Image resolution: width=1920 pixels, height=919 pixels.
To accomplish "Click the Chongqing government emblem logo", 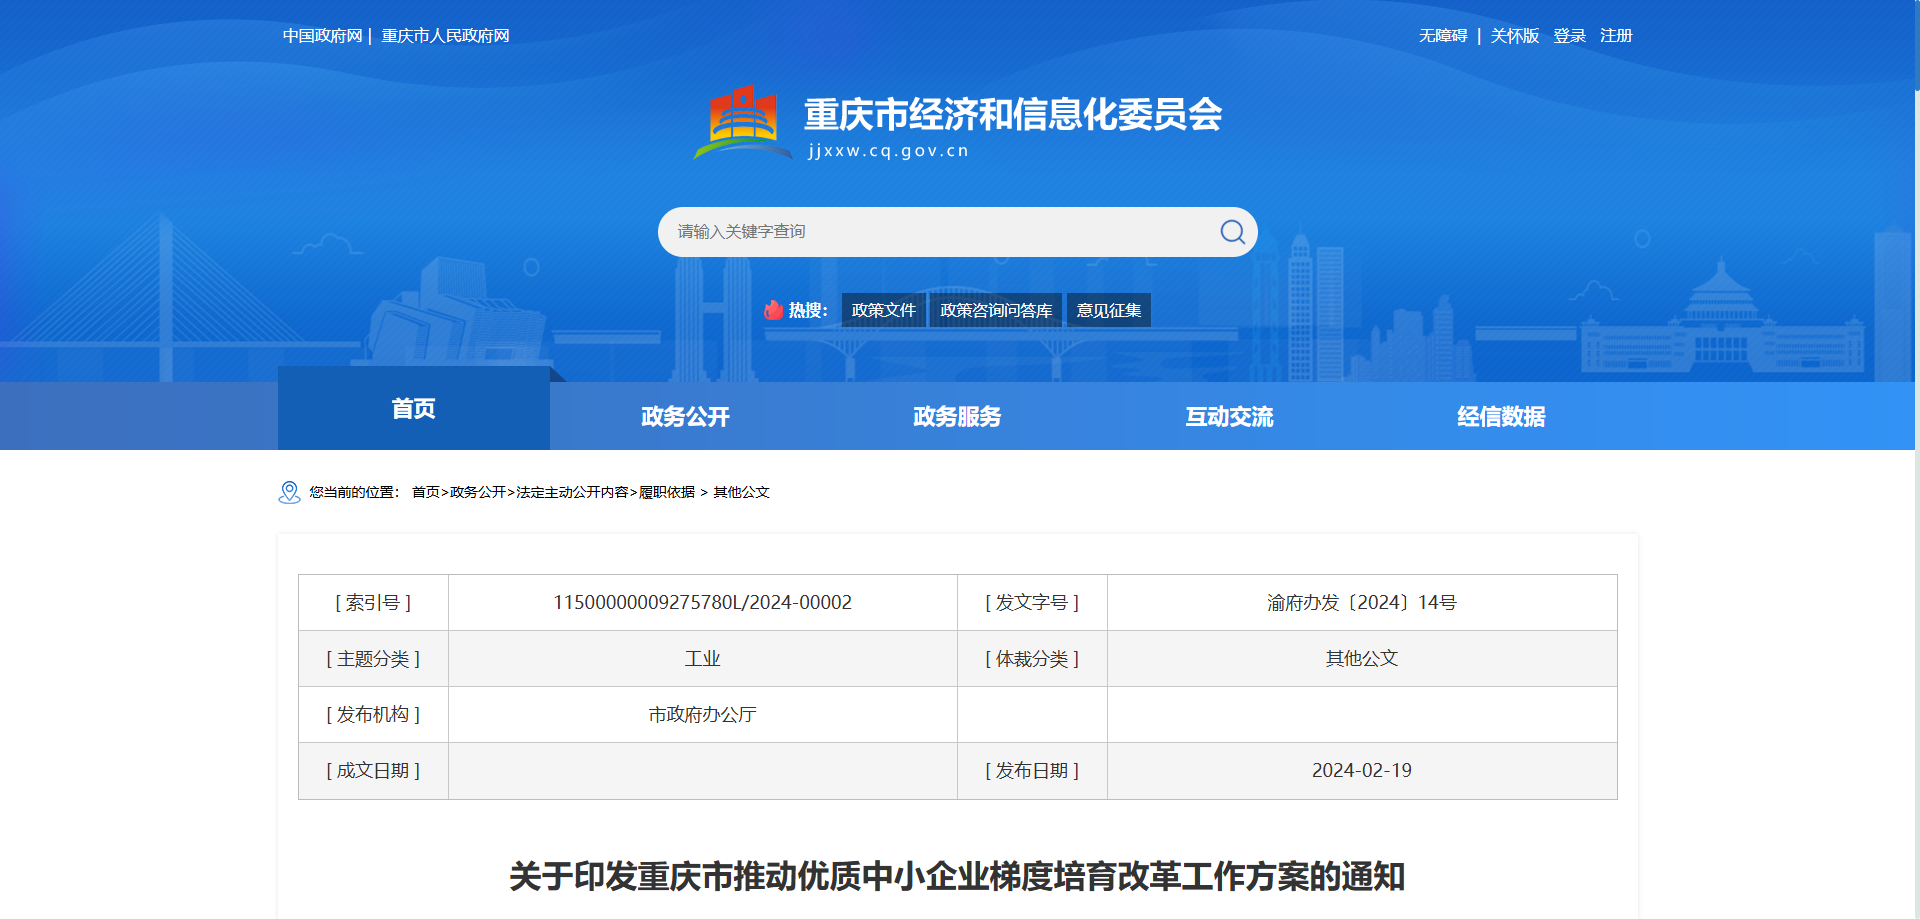I will [743, 123].
